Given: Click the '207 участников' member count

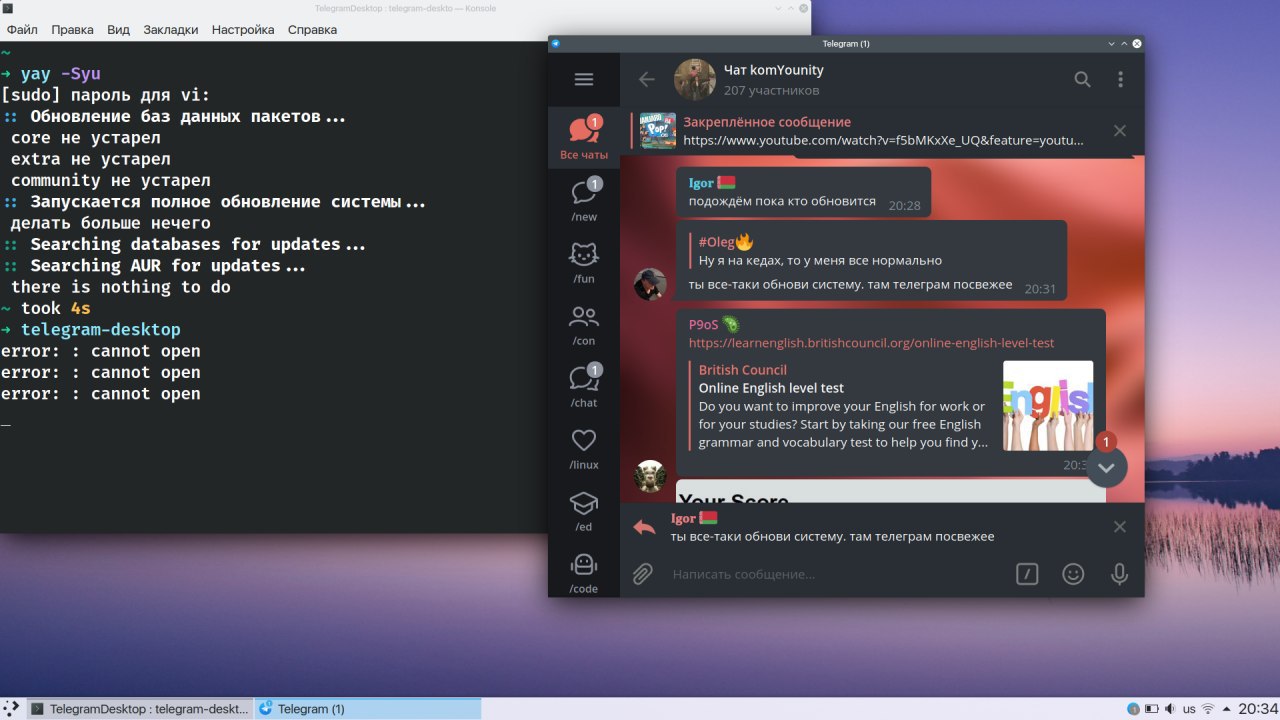Looking at the screenshot, I should point(771,91).
